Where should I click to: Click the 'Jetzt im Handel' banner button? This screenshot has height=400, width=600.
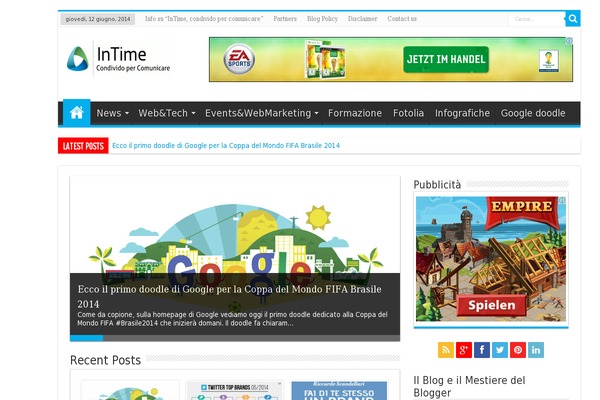tap(446, 59)
